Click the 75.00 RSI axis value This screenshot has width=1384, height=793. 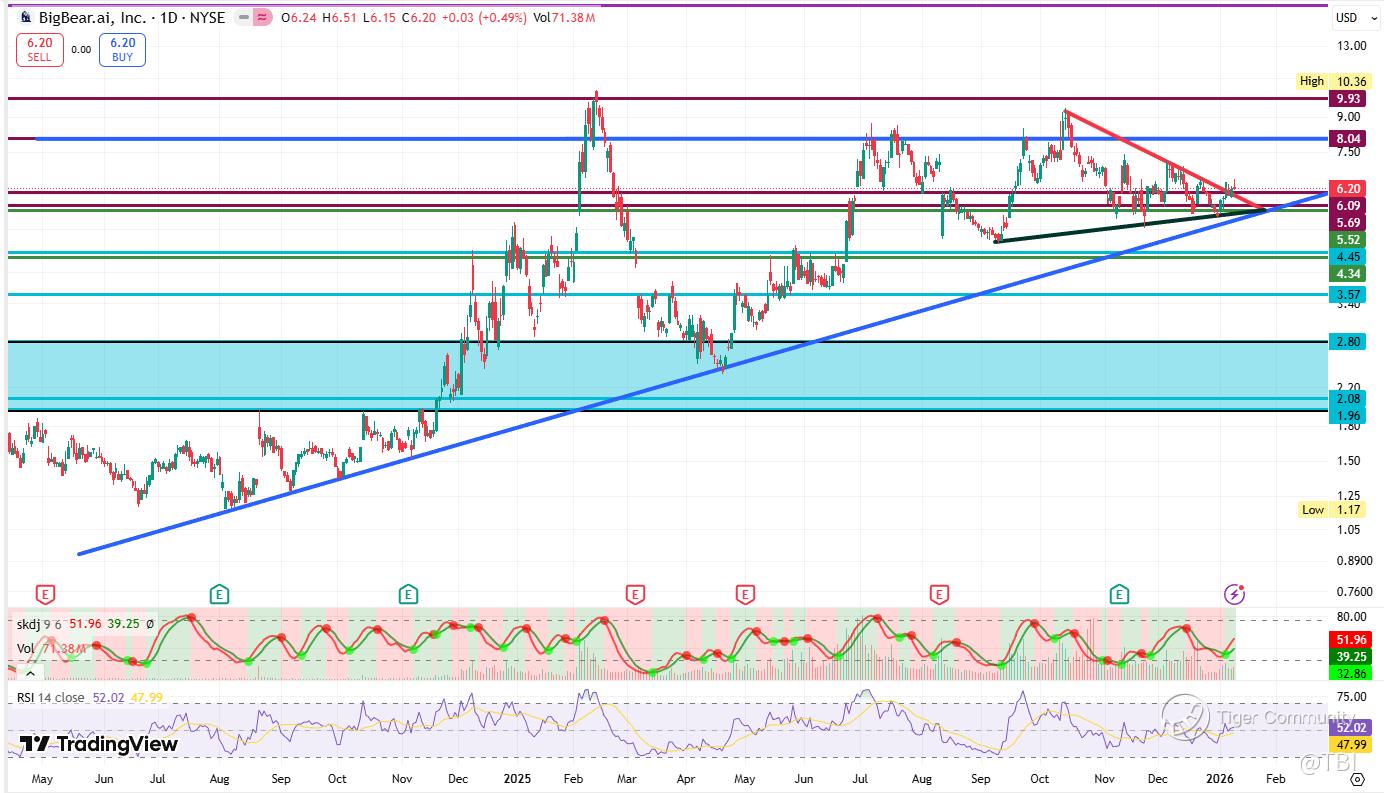coord(1351,697)
